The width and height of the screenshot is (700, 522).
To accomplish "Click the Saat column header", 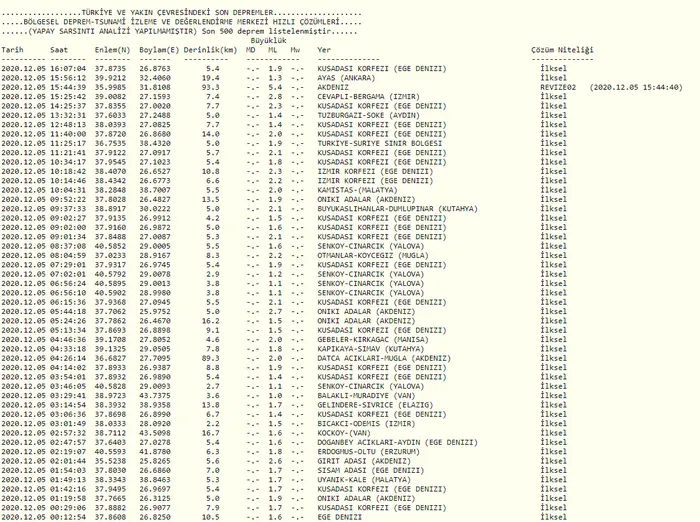I will (60, 49).
